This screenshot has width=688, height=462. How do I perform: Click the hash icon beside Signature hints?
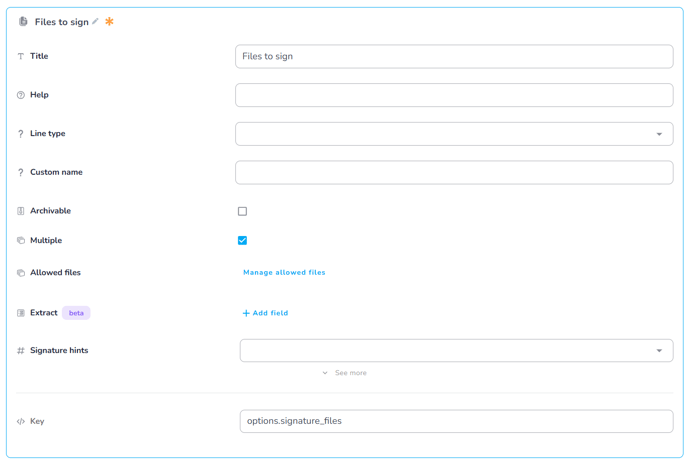point(21,351)
